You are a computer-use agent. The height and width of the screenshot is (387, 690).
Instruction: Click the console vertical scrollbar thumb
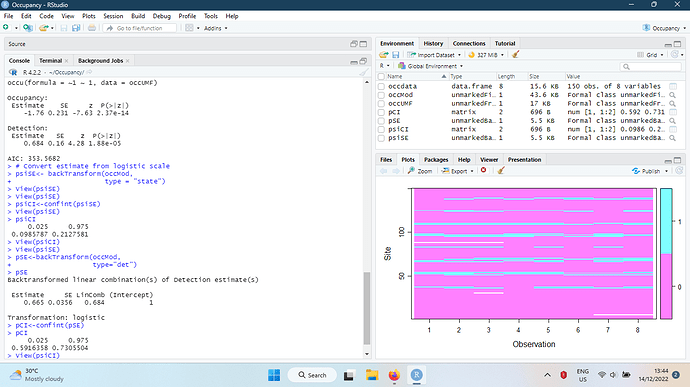click(x=367, y=308)
